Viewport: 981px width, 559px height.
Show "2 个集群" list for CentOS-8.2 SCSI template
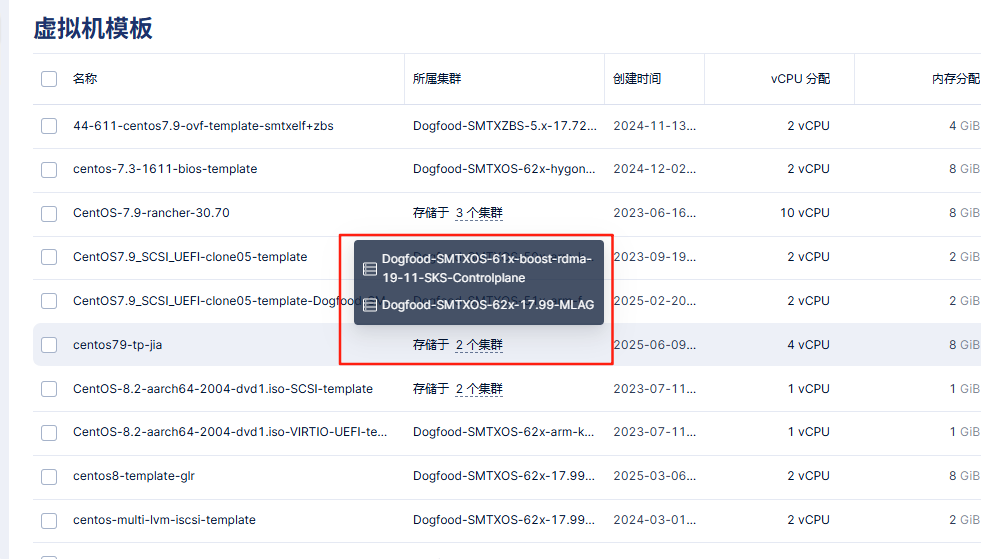479,389
